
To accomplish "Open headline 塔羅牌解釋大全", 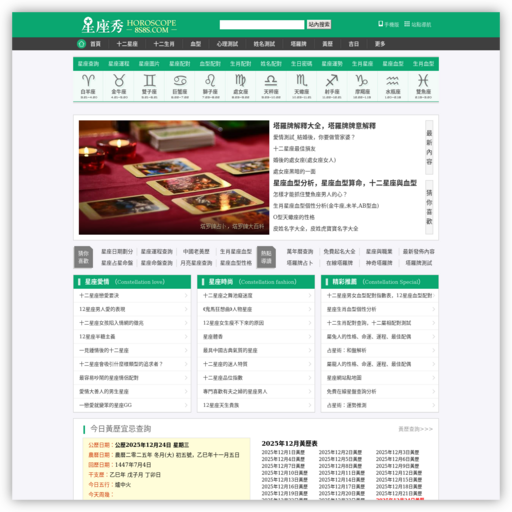I will coord(324,126).
